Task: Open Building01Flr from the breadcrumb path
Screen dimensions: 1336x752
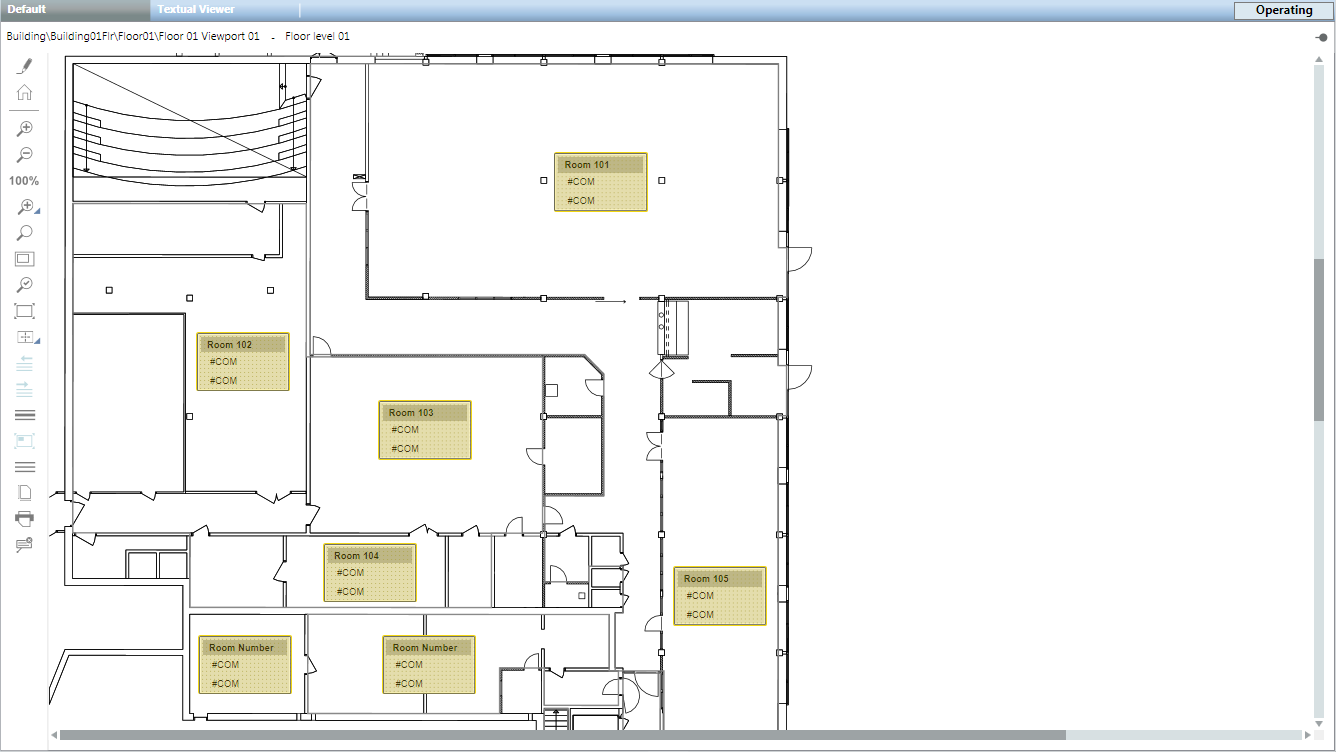Action: click(x=87, y=35)
